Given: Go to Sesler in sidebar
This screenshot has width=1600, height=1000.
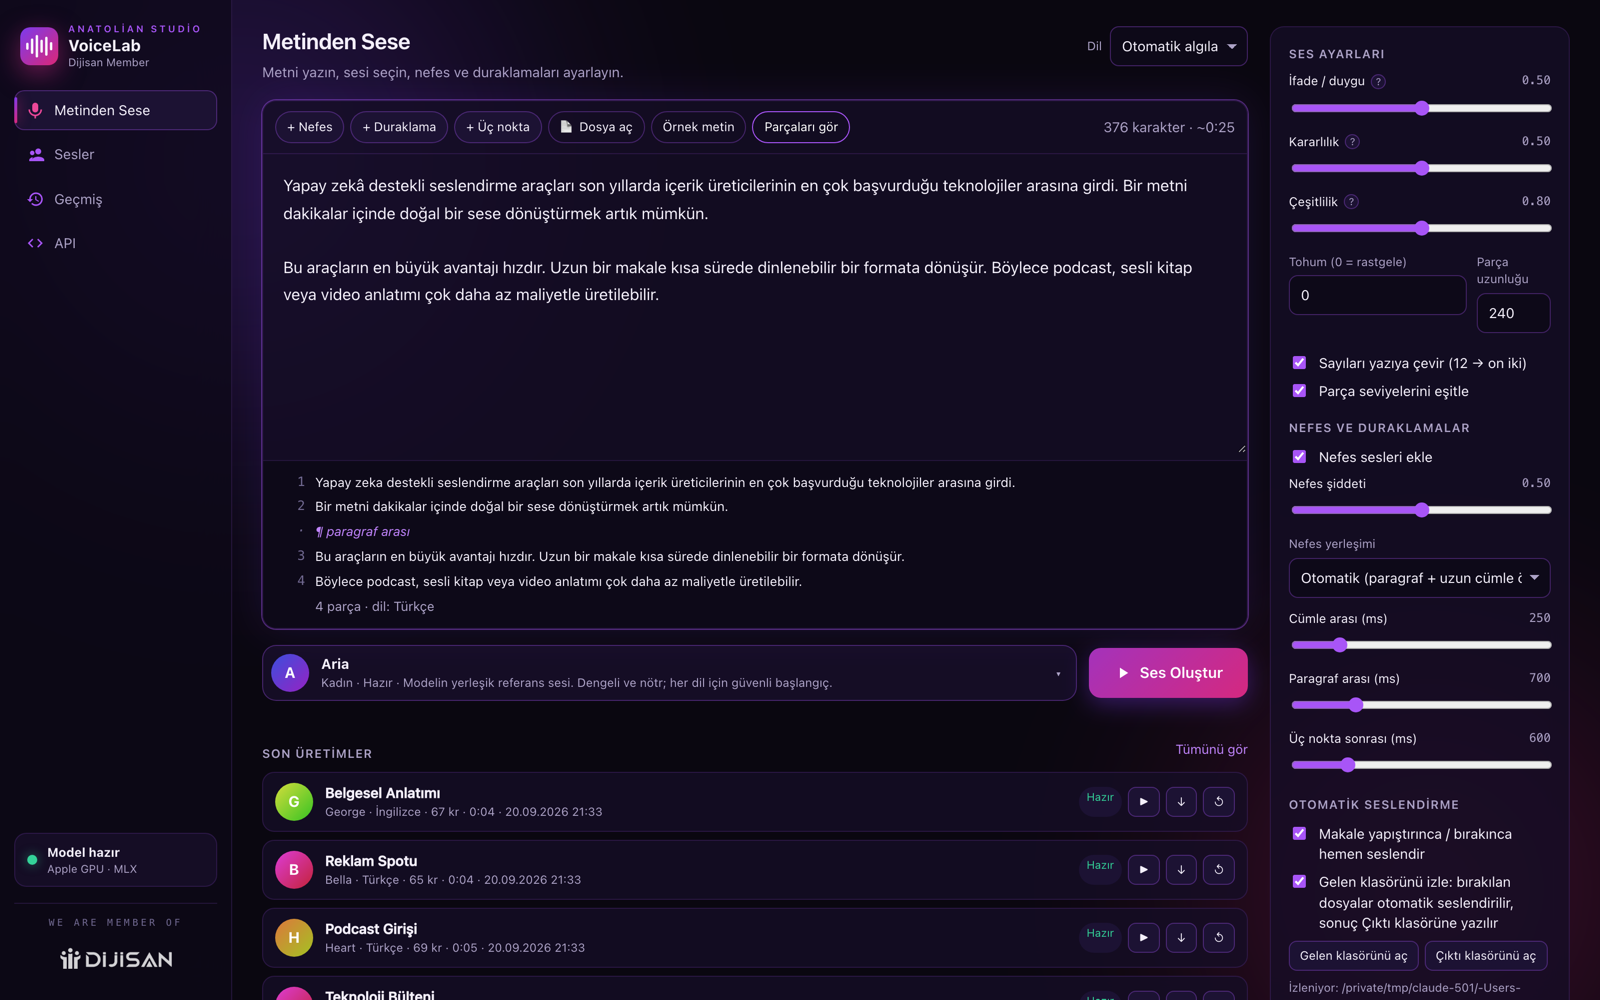Looking at the screenshot, I should click(x=116, y=155).
